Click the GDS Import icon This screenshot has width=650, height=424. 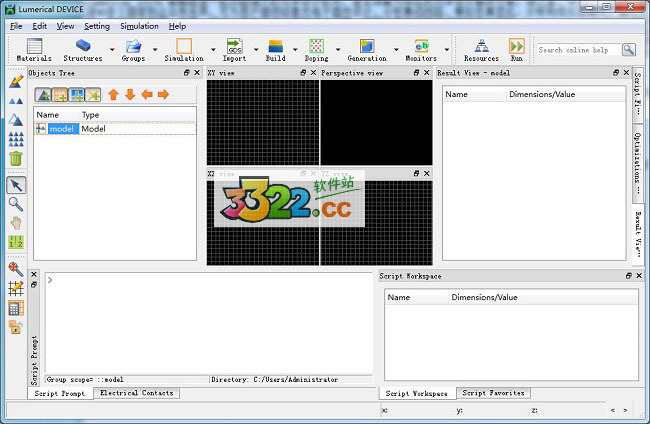click(234, 50)
